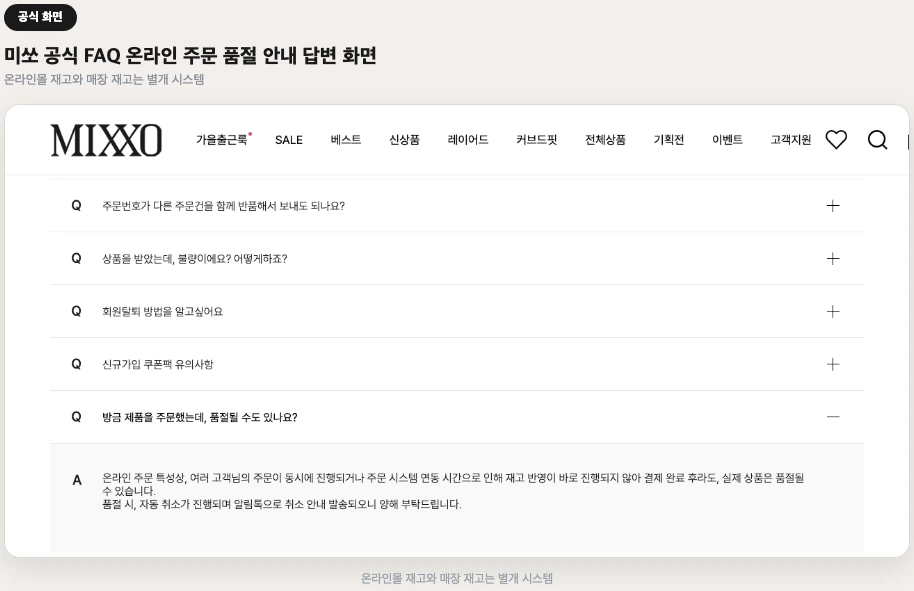Click bottom caption 온라인몰 재고와 매장 재고는 별개 시스템

coord(456,578)
